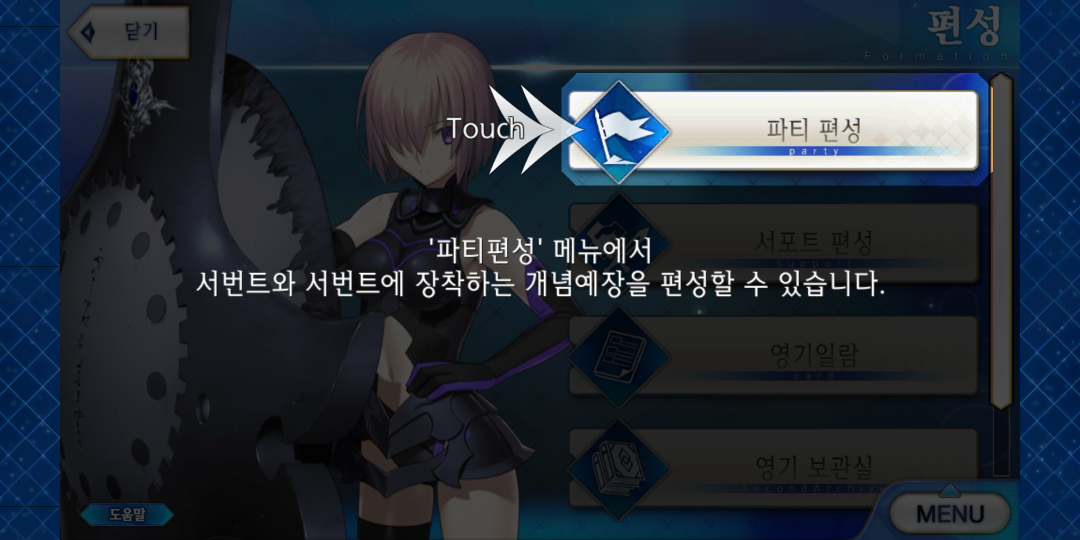
Task: Select the 서포트 편성 Support entry
Action: click(773, 242)
